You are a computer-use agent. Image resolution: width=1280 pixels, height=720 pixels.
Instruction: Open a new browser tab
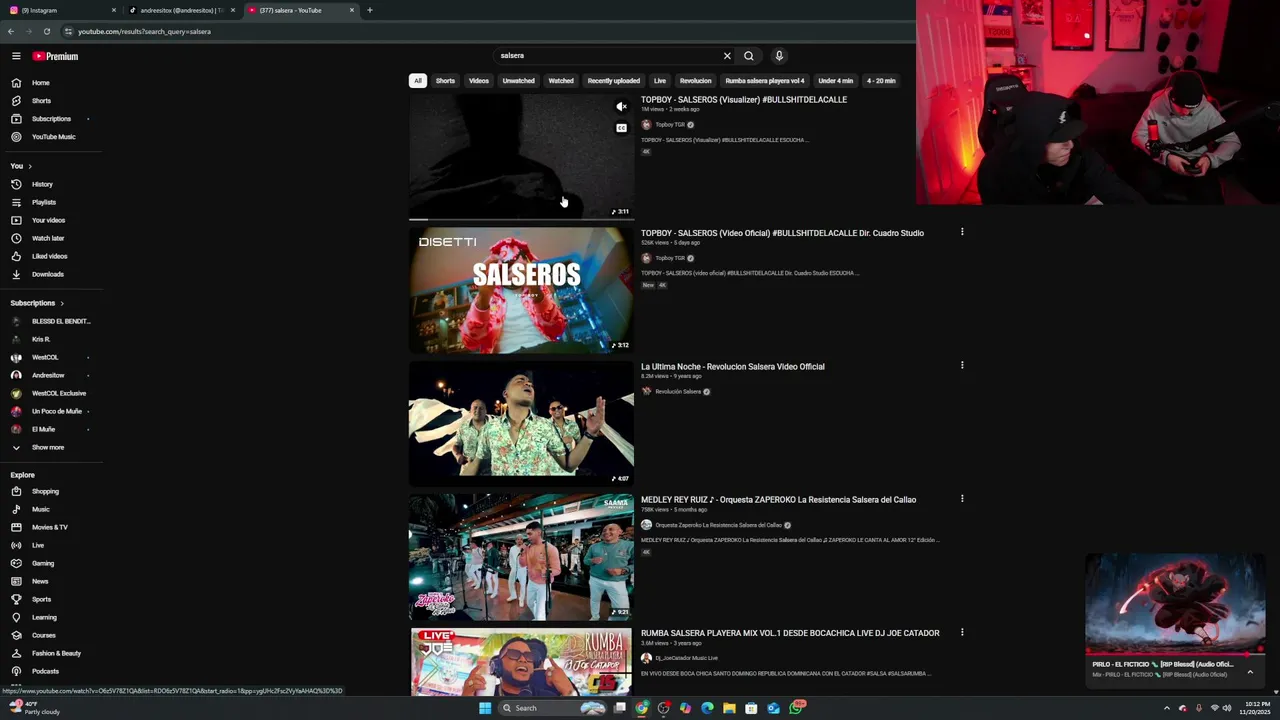pyautogui.click(x=369, y=10)
